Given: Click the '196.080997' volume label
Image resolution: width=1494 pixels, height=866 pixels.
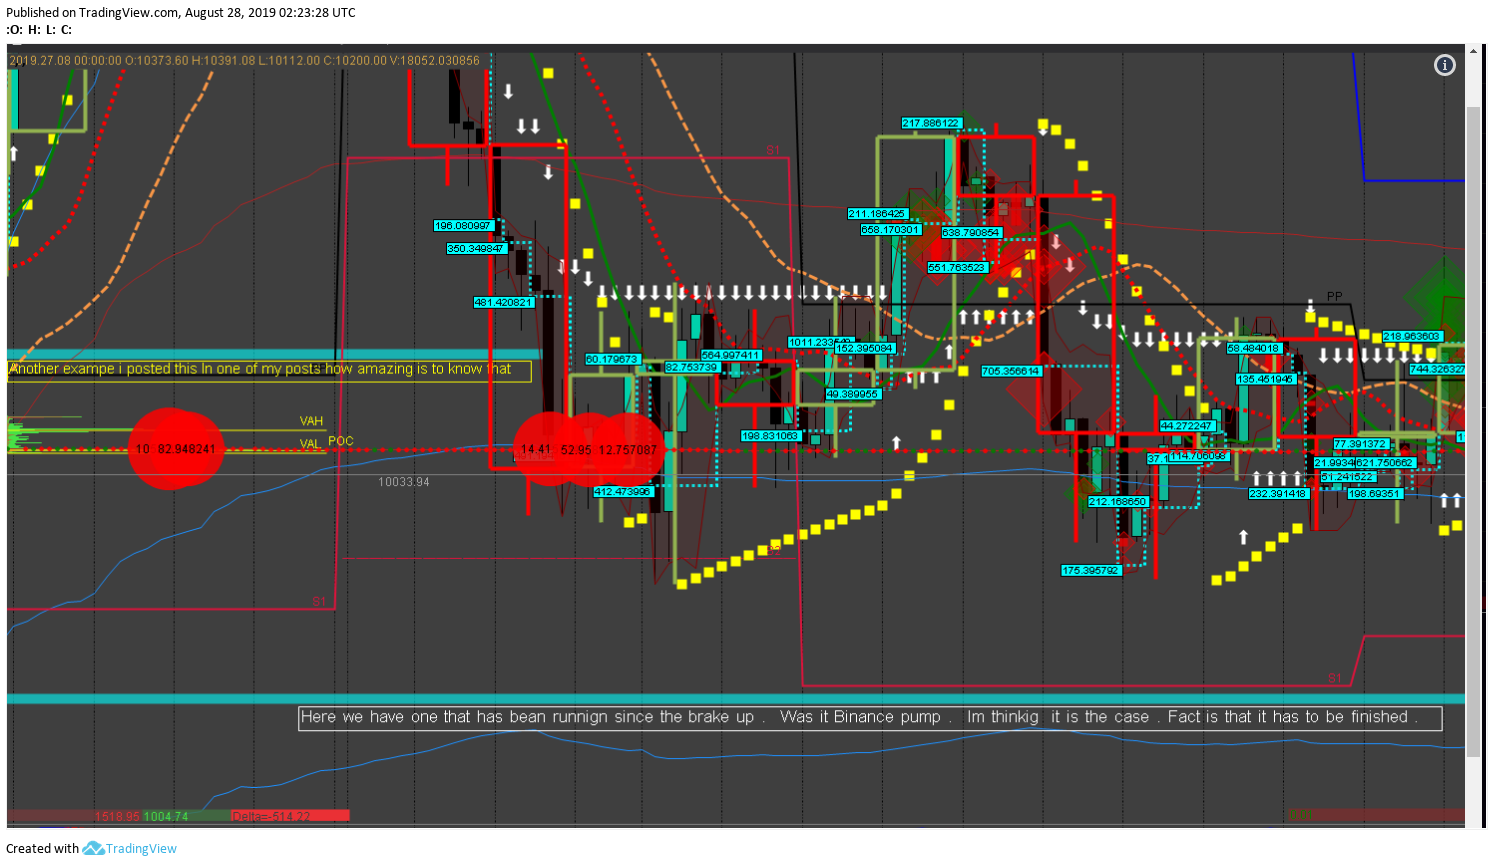Looking at the screenshot, I should (x=463, y=226).
